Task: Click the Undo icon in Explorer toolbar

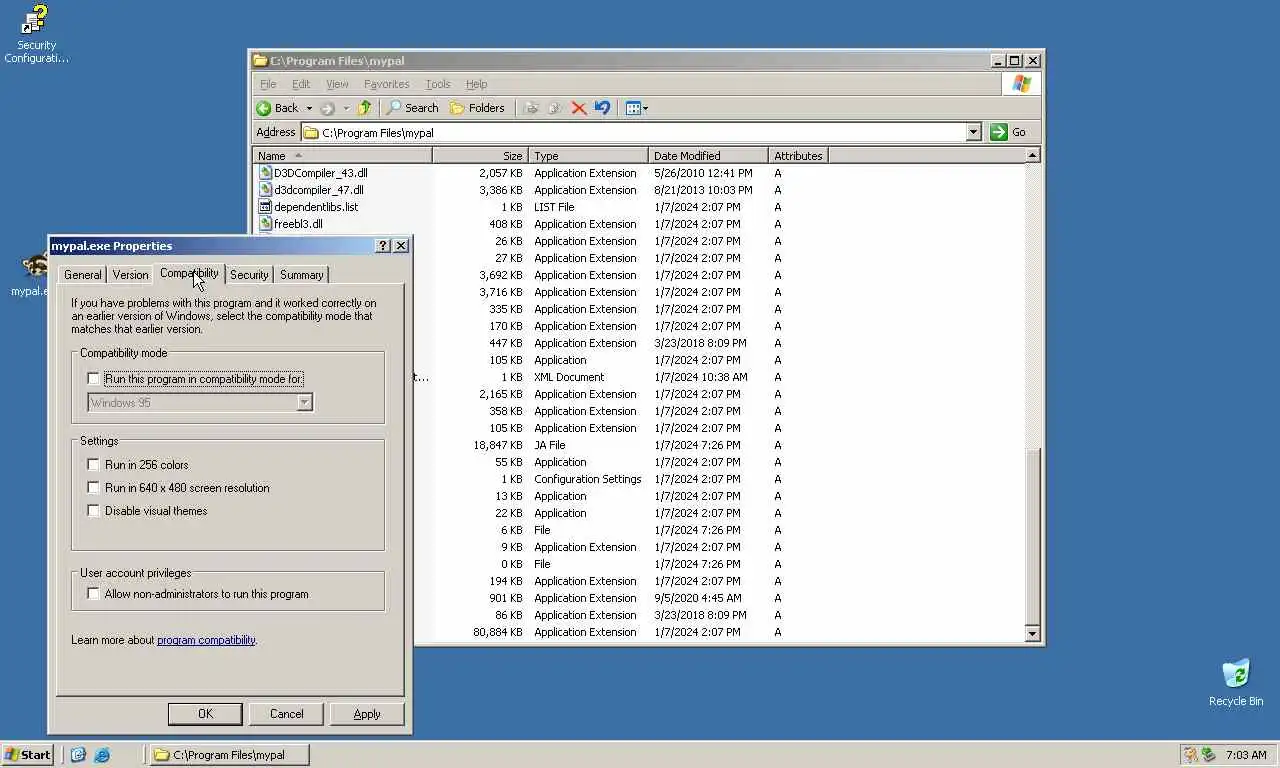Action: click(602, 108)
